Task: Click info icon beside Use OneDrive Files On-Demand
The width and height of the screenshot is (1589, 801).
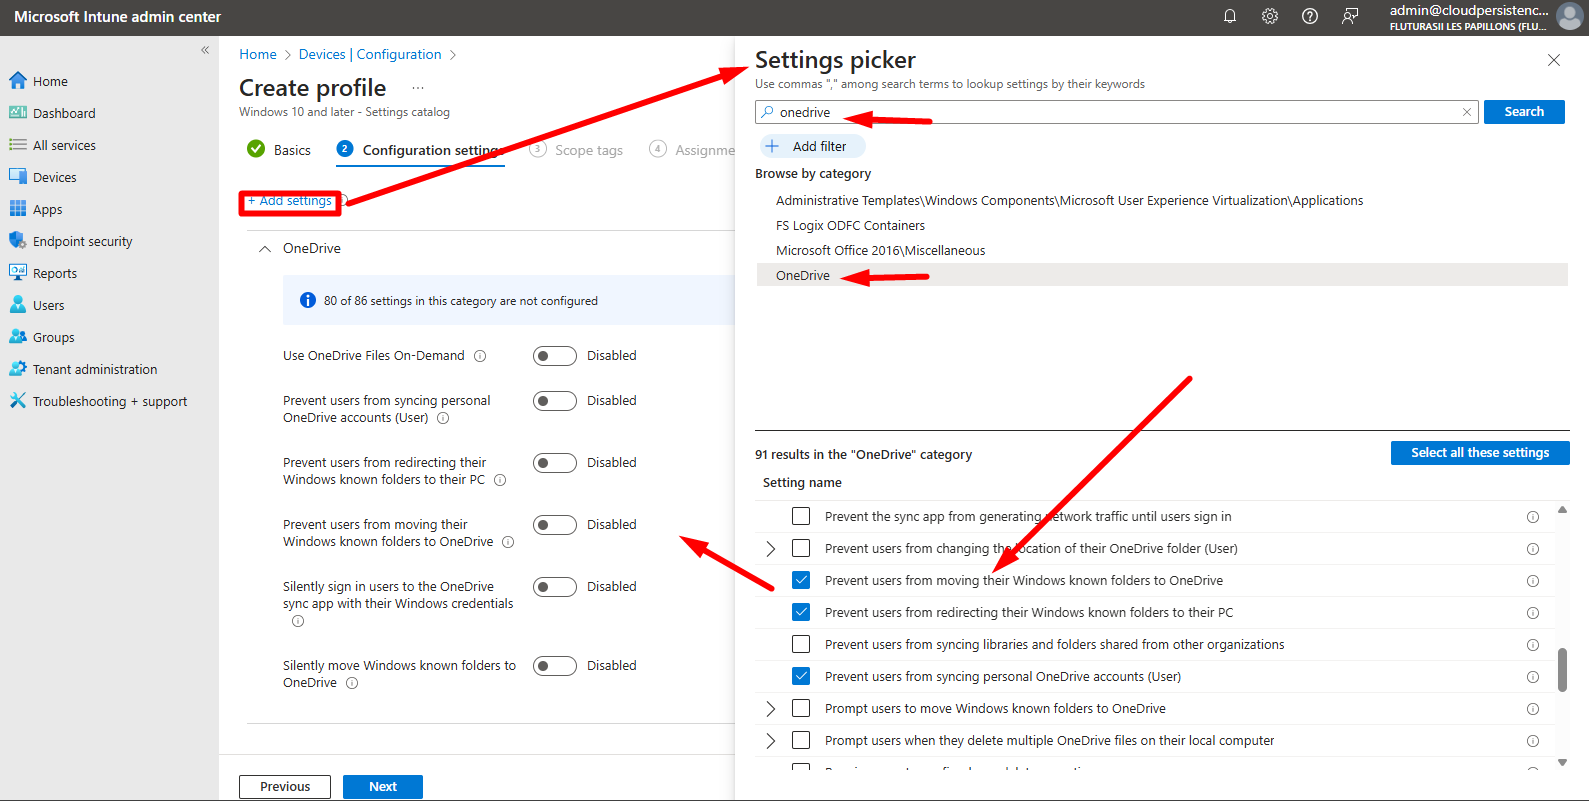Action: point(480,356)
